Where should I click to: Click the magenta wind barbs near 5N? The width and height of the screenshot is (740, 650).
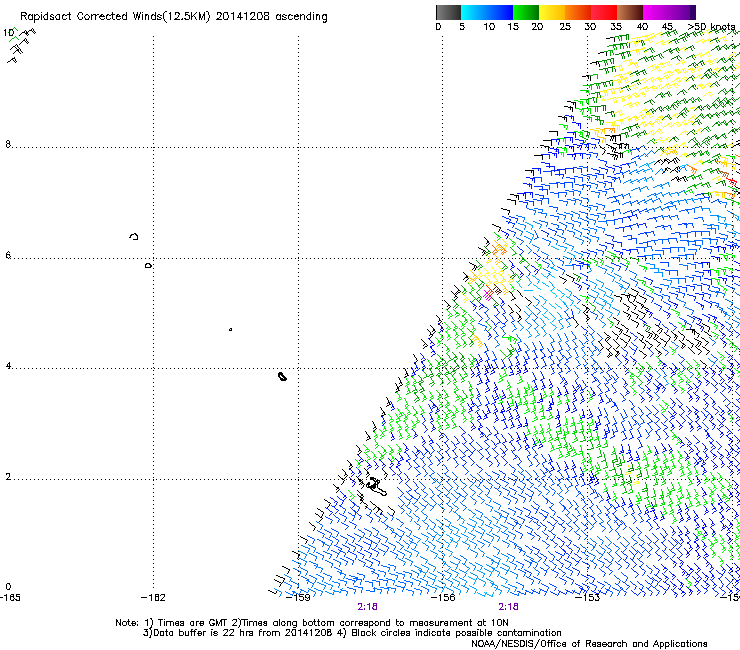(488, 295)
